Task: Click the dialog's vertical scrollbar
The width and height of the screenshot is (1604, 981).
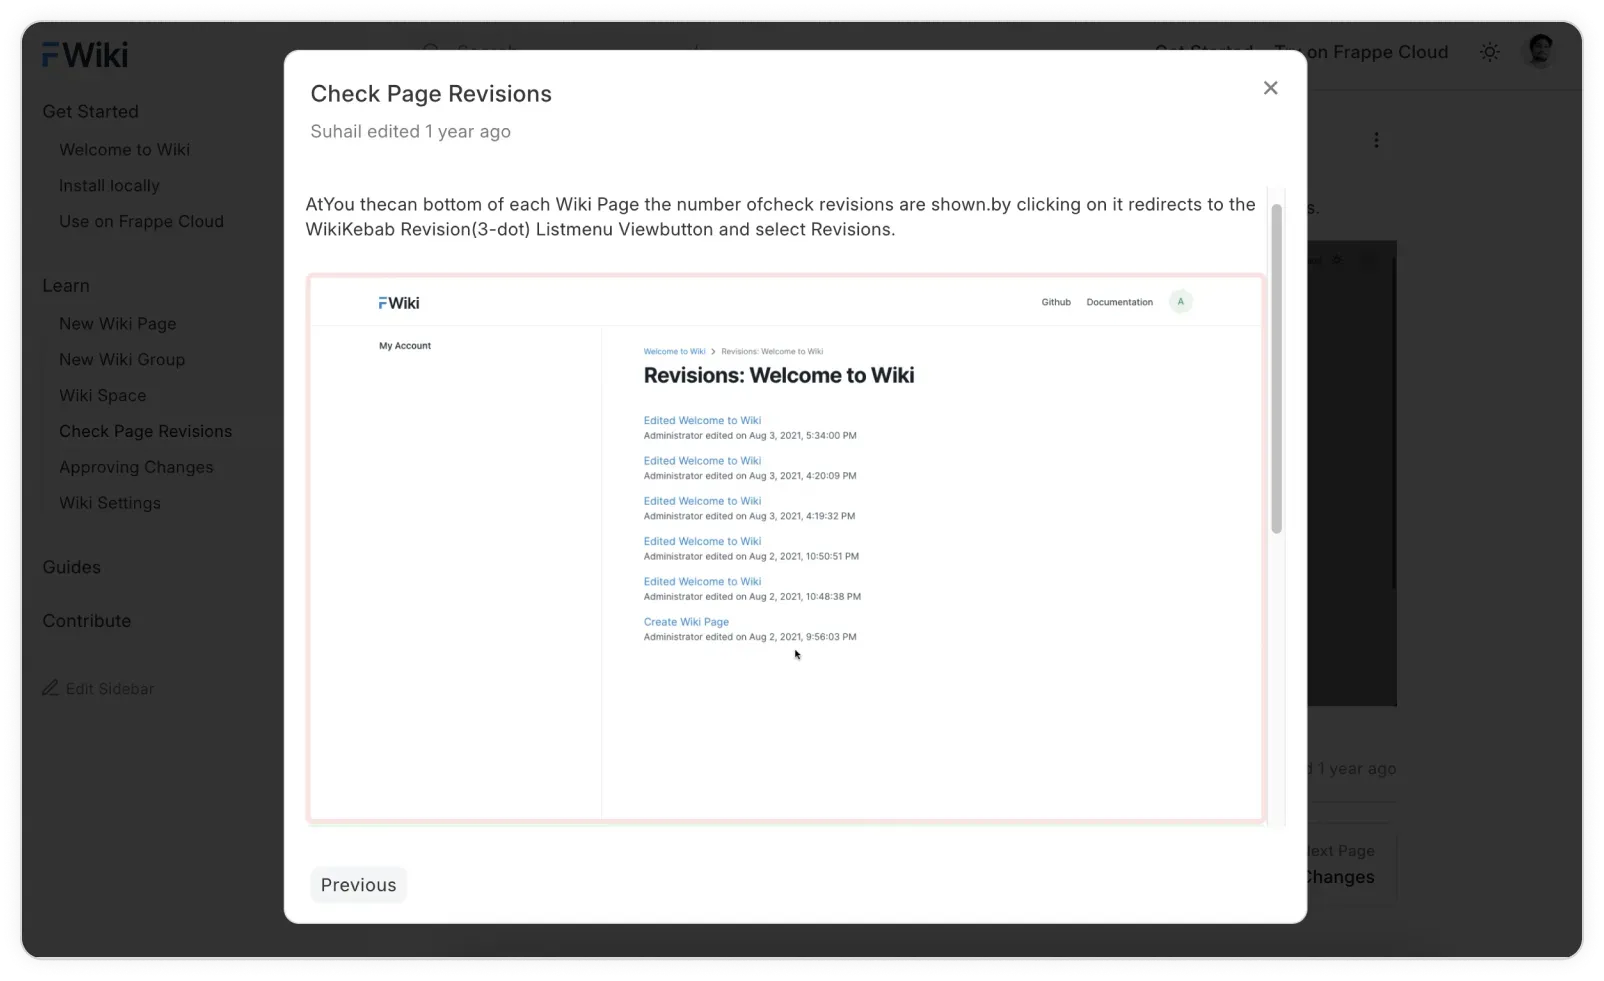Action: pyautogui.click(x=1276, y=370)
